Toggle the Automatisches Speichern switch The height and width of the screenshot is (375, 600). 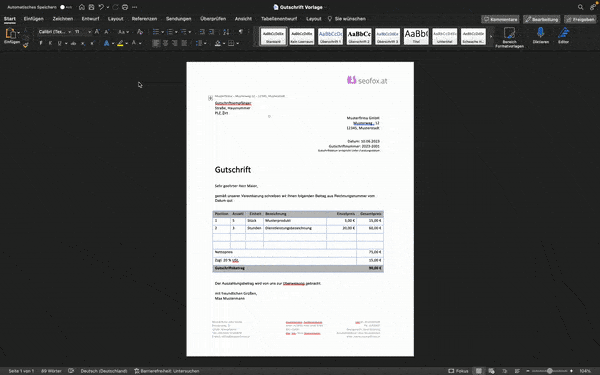coord(66,7)
